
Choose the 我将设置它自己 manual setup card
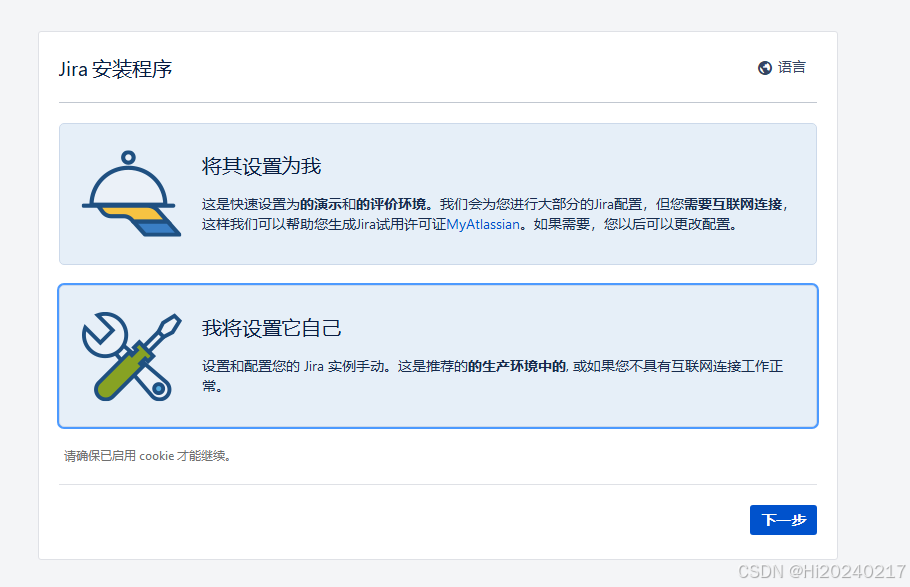(438, 356)
